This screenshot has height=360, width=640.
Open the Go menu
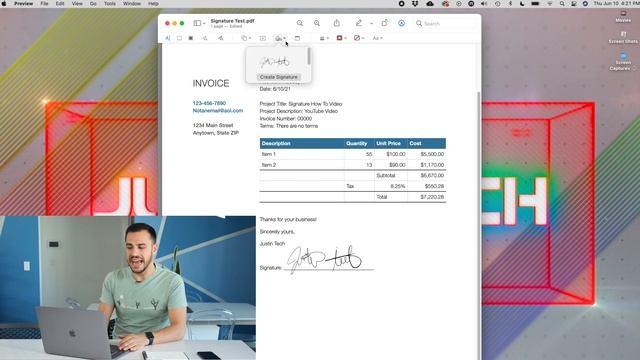93,4
